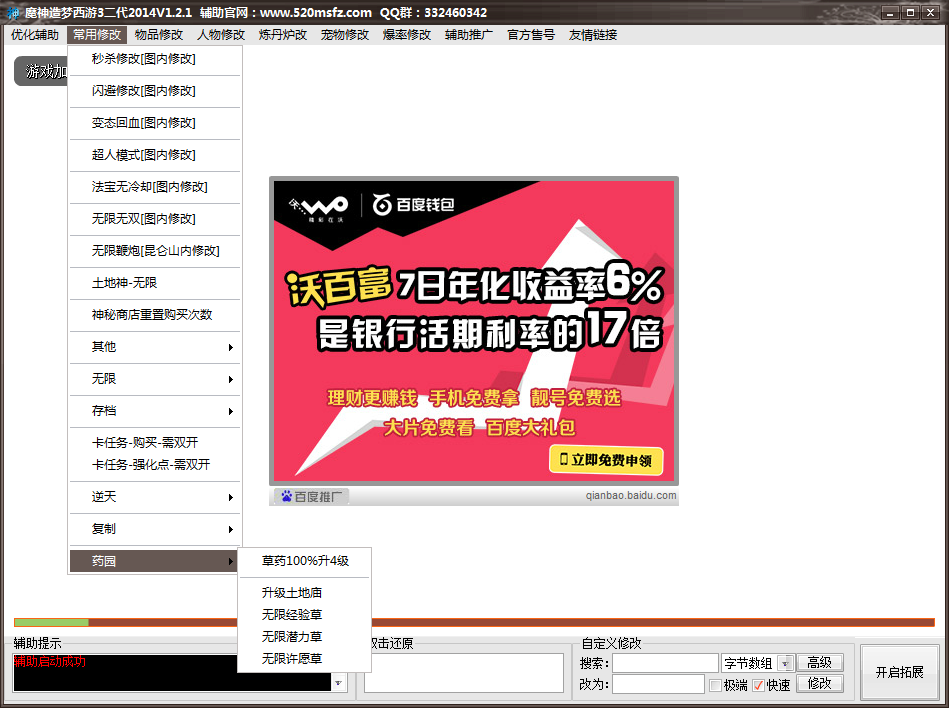Screen dimensions: 949x708
Task: Open the 宠物修改 menu
Action: [x=345, y=34]
